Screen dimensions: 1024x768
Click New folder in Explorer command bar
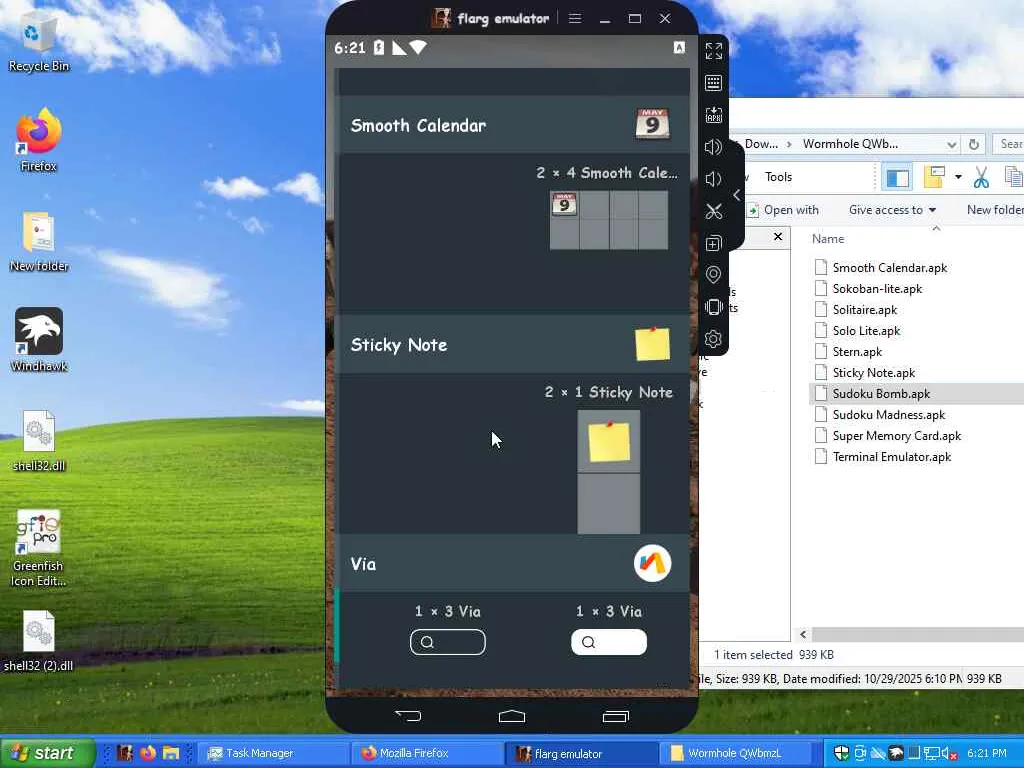(x=995, y=210)
